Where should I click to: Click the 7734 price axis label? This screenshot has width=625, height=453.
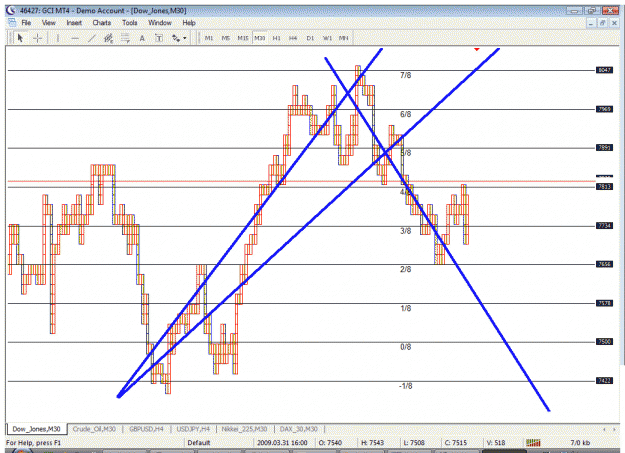pyautogui.click(x=604, y=226)
